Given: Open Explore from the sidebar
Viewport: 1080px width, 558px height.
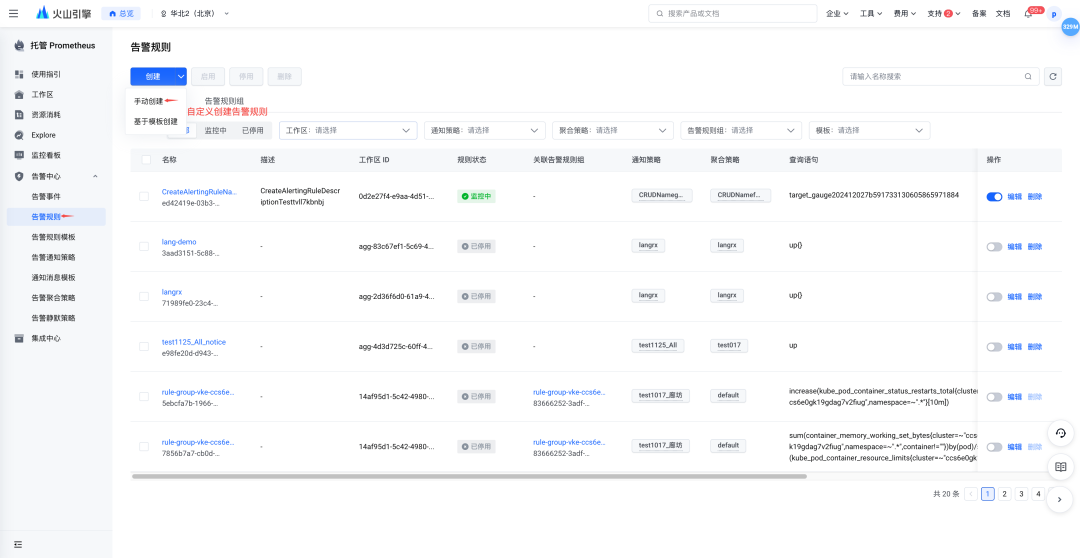Looking at the screenshot, I should coord(43,135).
